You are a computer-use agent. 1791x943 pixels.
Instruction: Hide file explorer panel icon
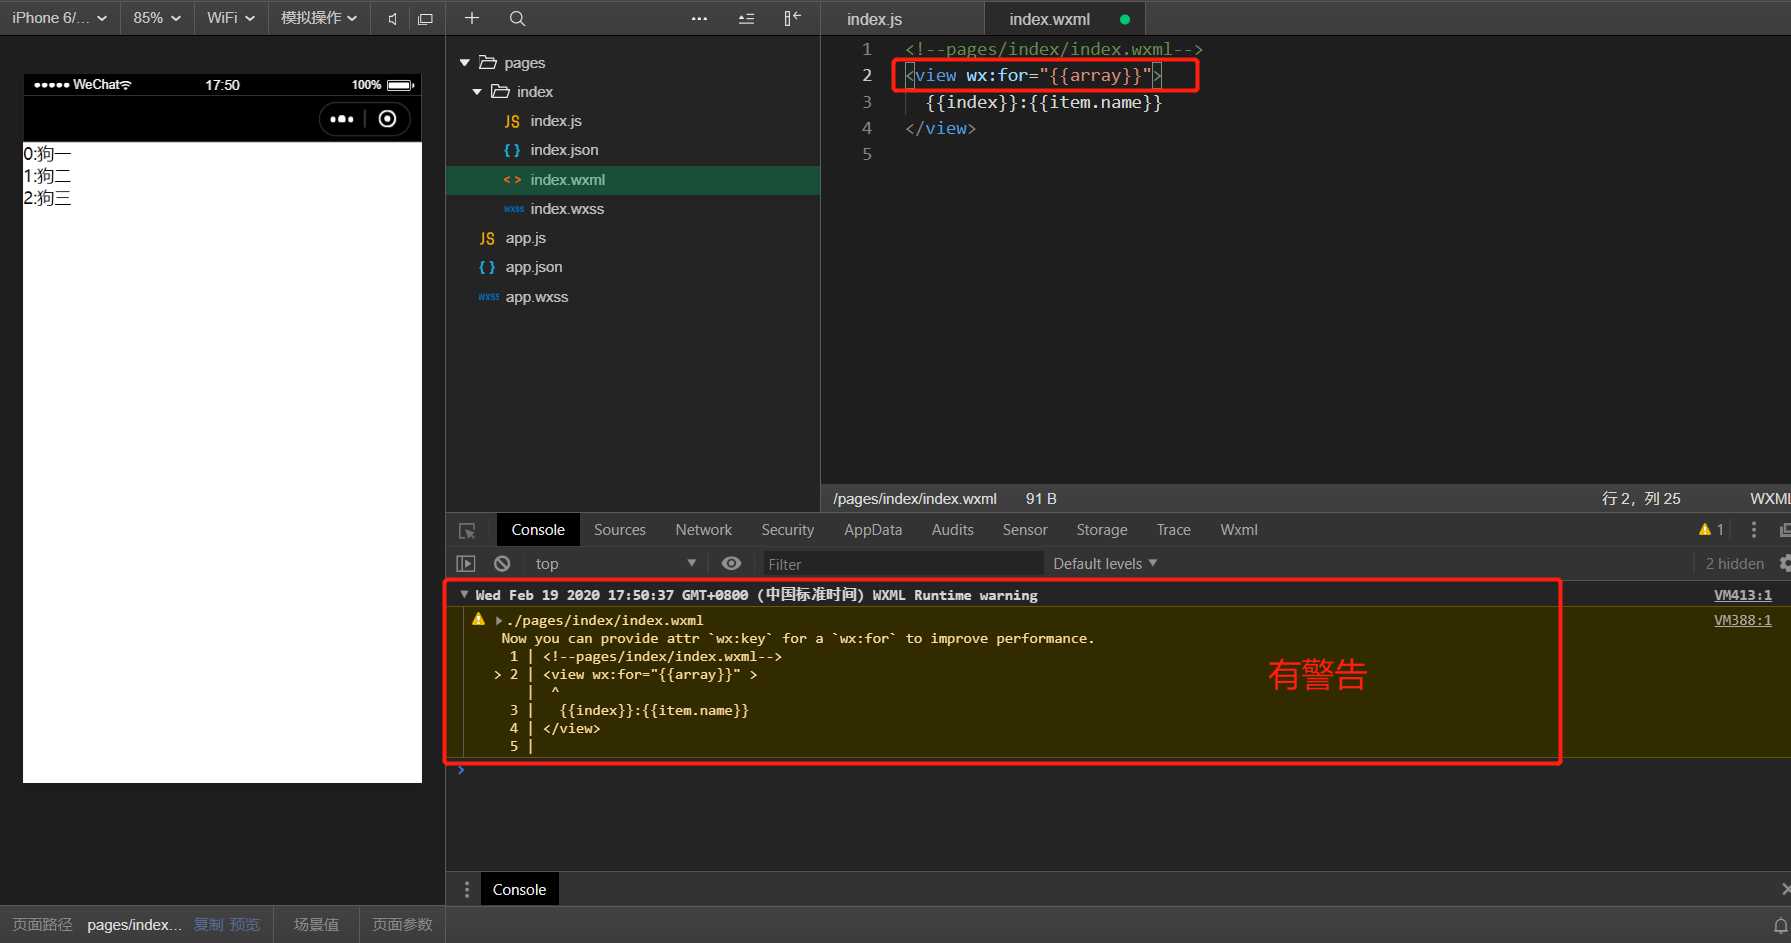pos(792,18)
